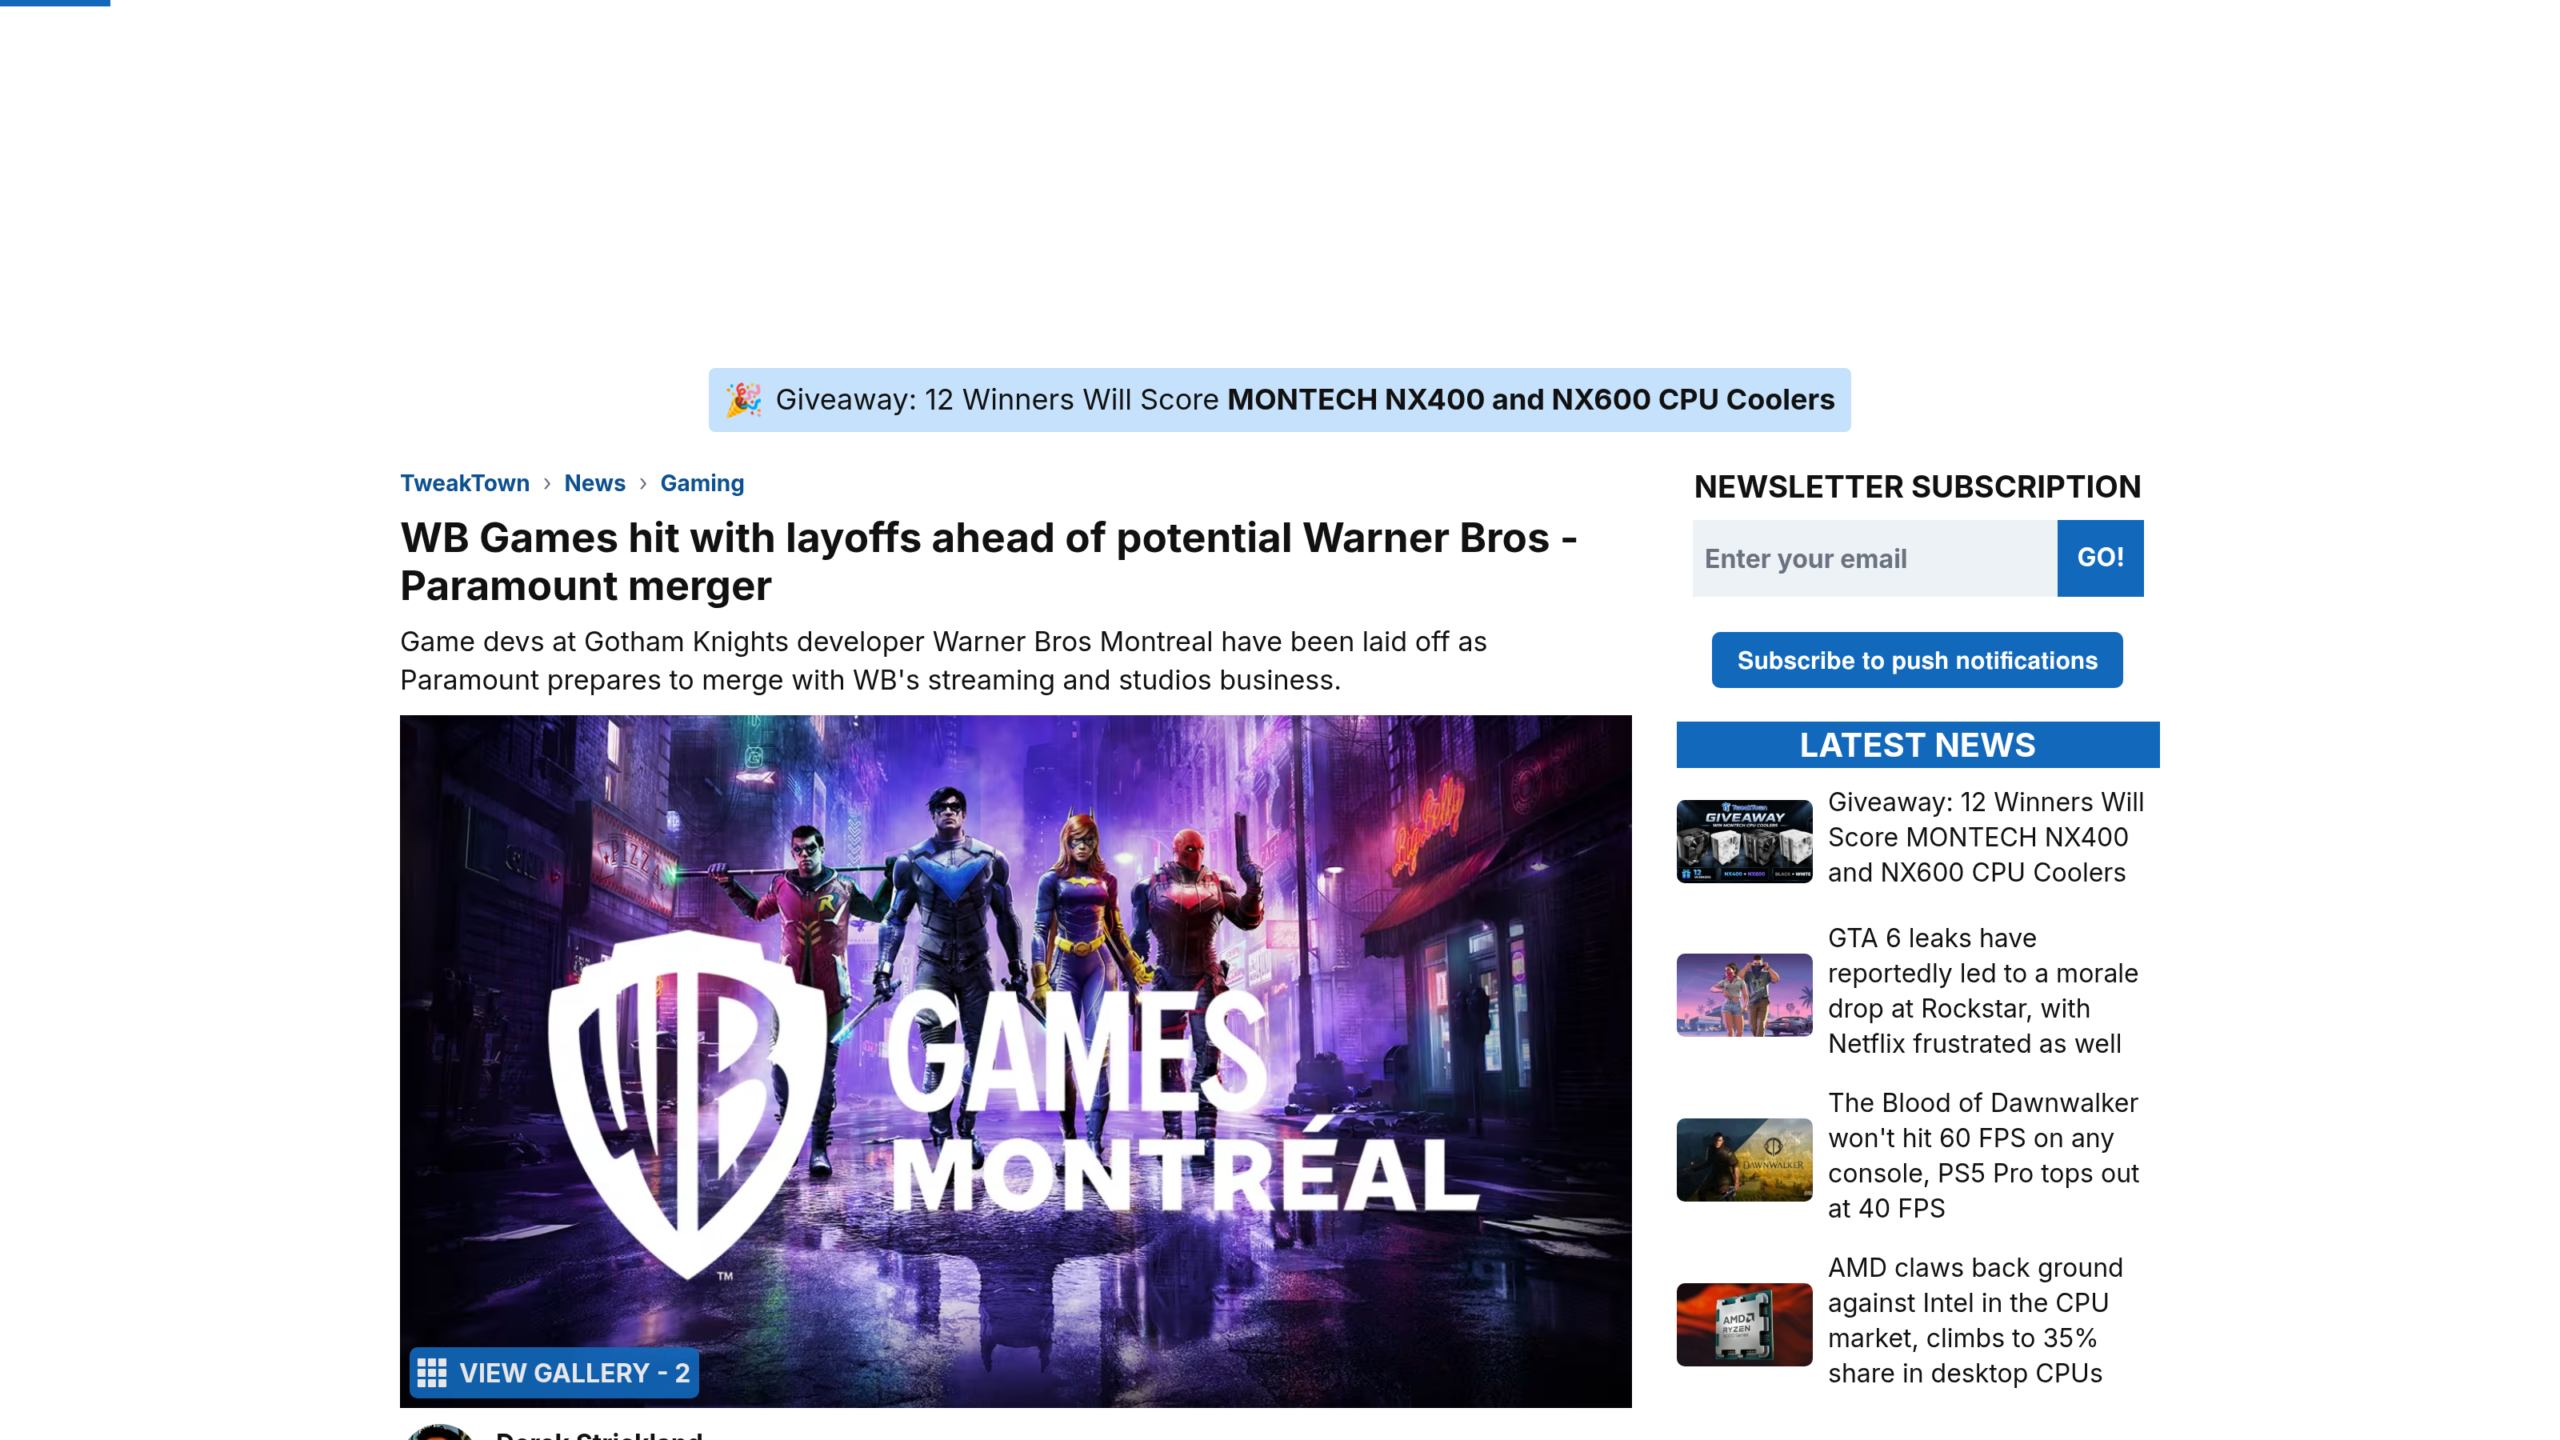Submit newsletter with GO! button
This screenshot has width=2560, height=1440.
2100,558
